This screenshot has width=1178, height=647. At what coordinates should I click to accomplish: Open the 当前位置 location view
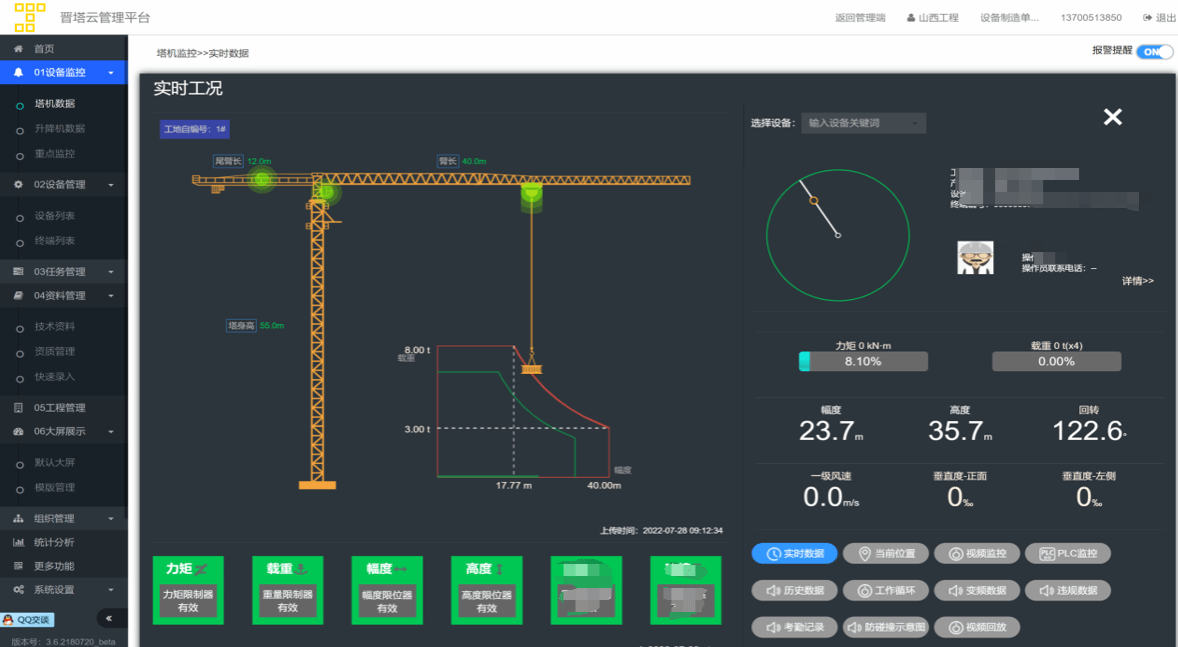click(x=886, y=554)
